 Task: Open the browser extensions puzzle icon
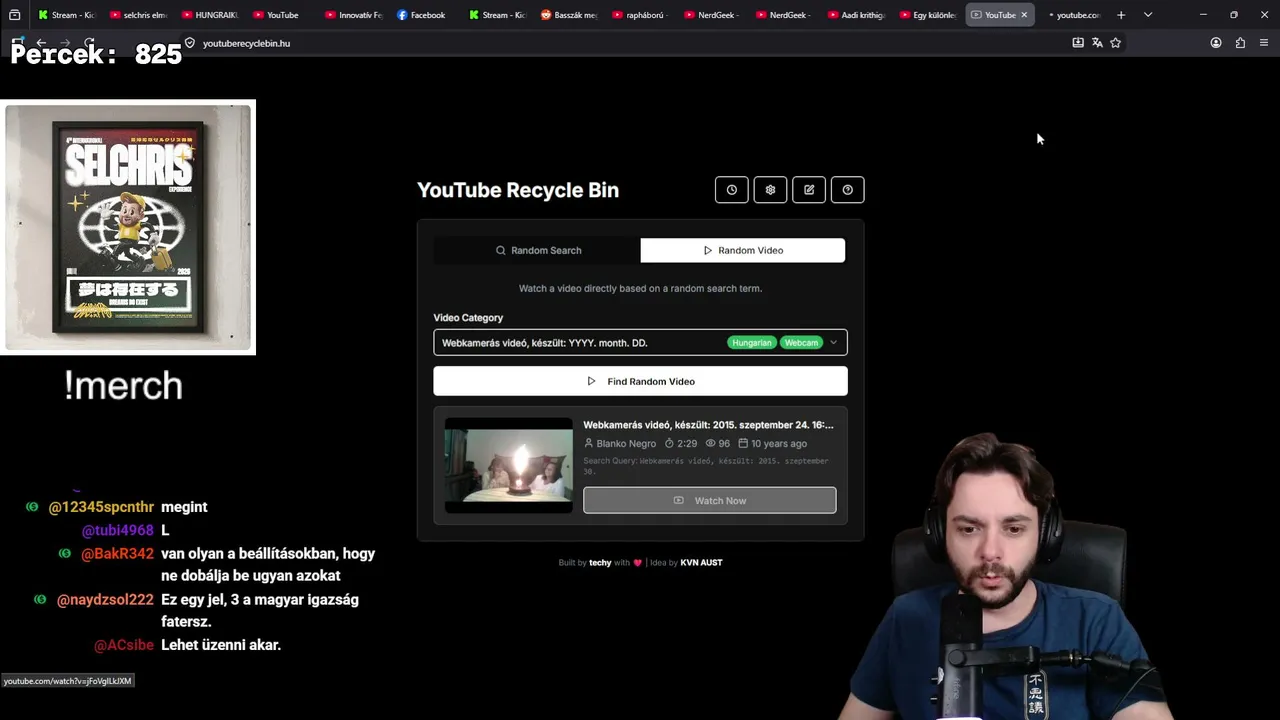coord(1240,43)
